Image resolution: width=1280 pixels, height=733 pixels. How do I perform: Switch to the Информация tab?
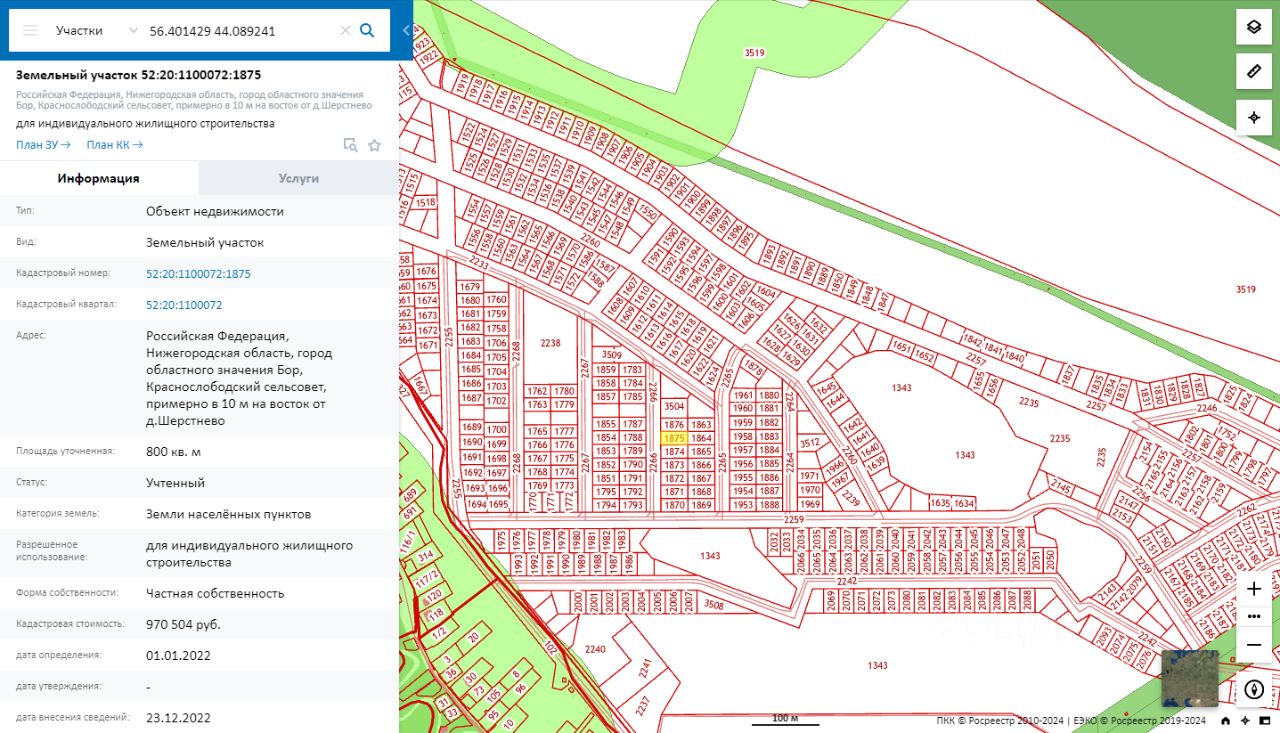[99, 178]
